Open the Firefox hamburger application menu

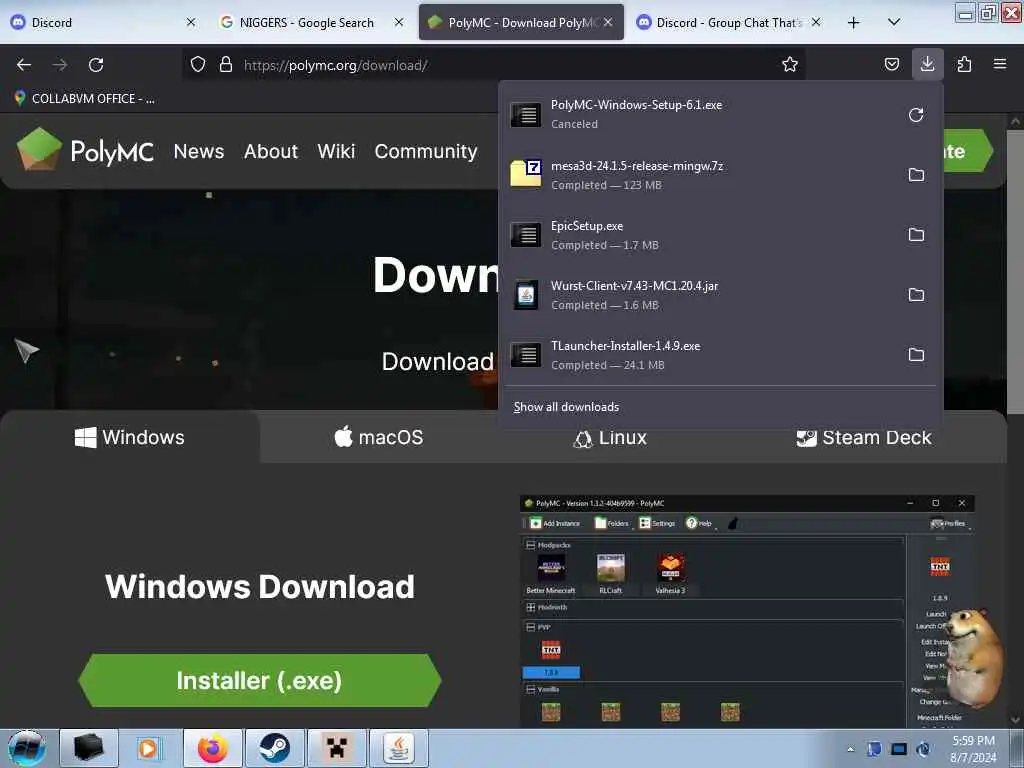tap(999, 64)
